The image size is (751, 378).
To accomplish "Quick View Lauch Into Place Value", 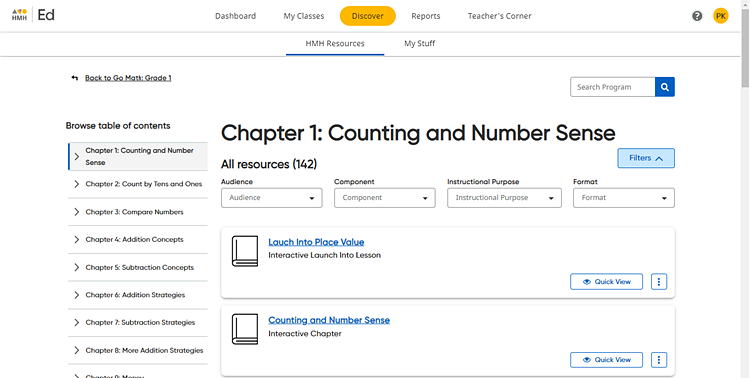I will point(606,282).
